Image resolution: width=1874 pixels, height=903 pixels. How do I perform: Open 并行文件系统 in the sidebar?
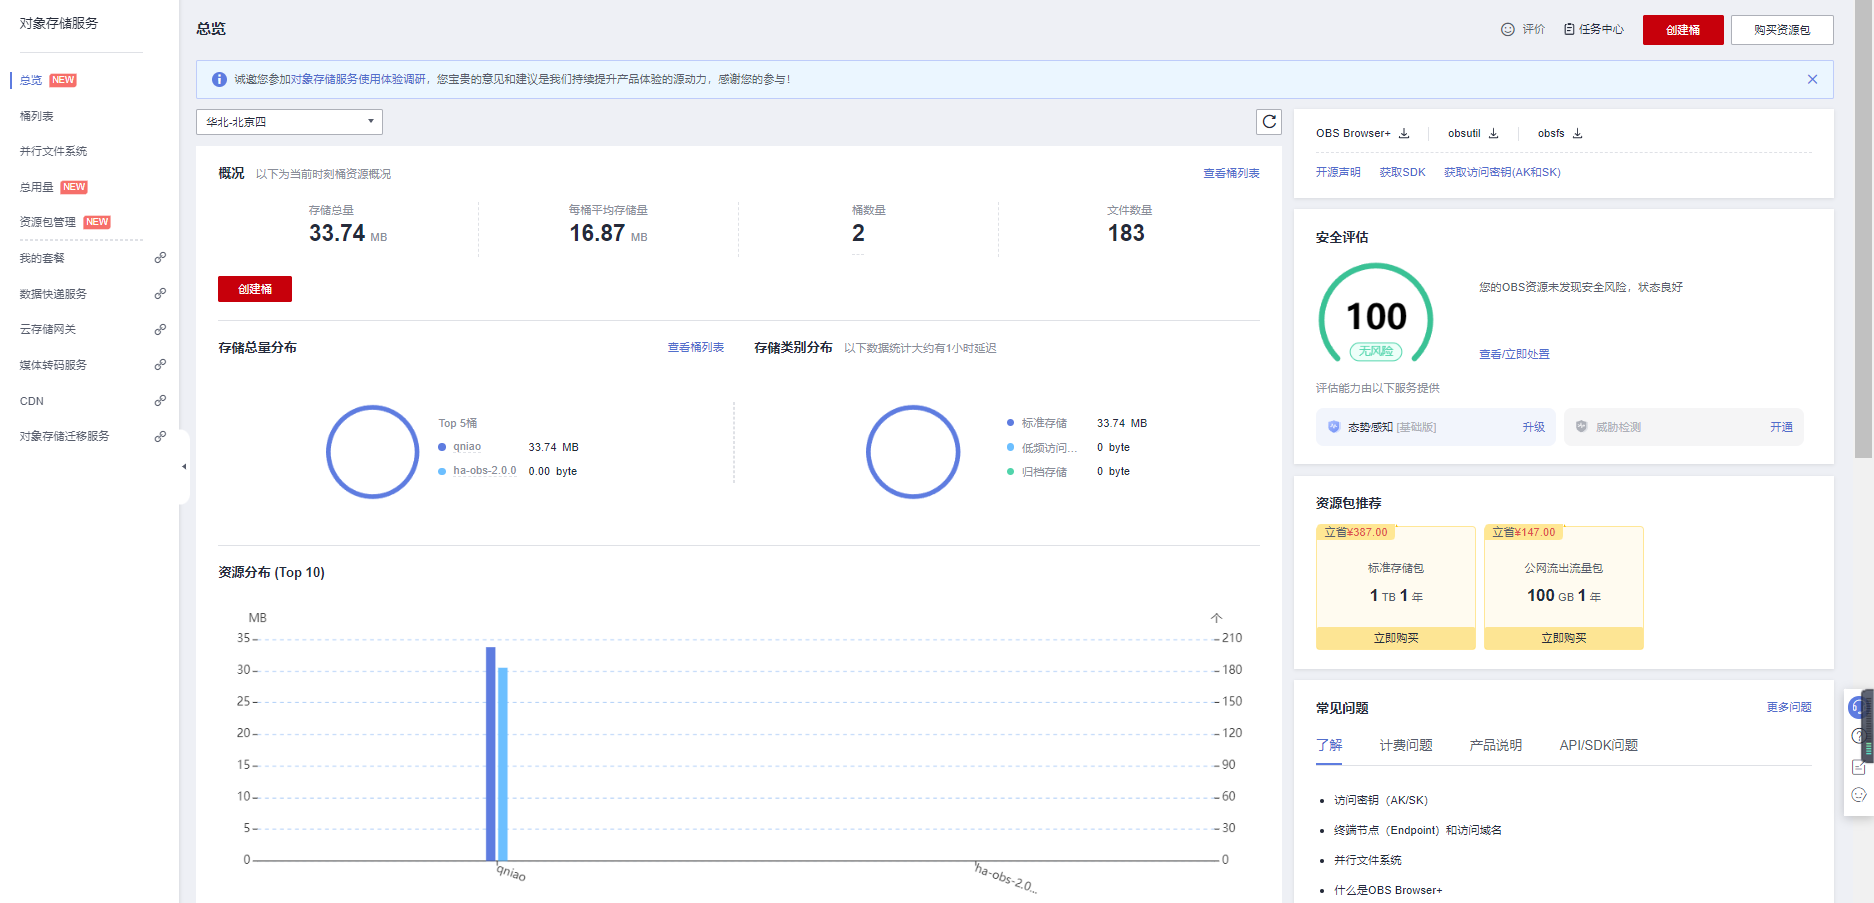(54, 151)
